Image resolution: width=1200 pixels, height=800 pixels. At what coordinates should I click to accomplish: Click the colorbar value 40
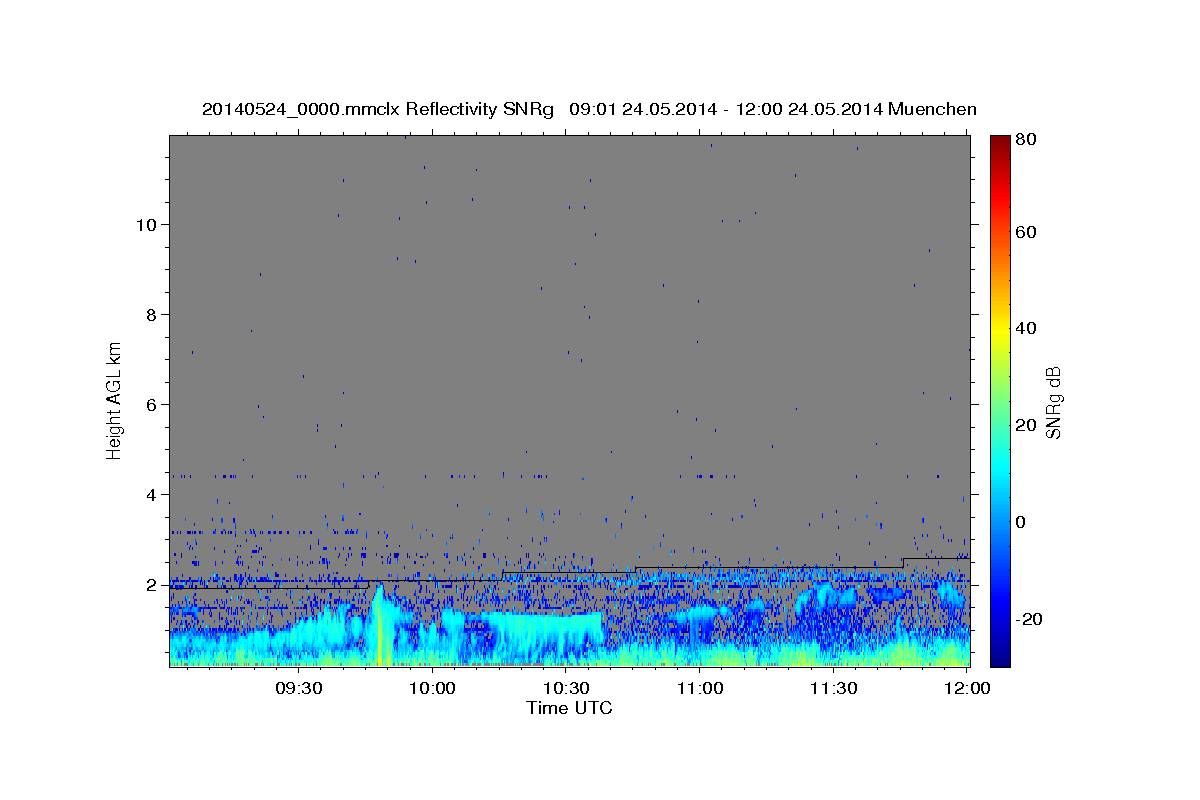pyautogui.click(x=1027, y=328)
